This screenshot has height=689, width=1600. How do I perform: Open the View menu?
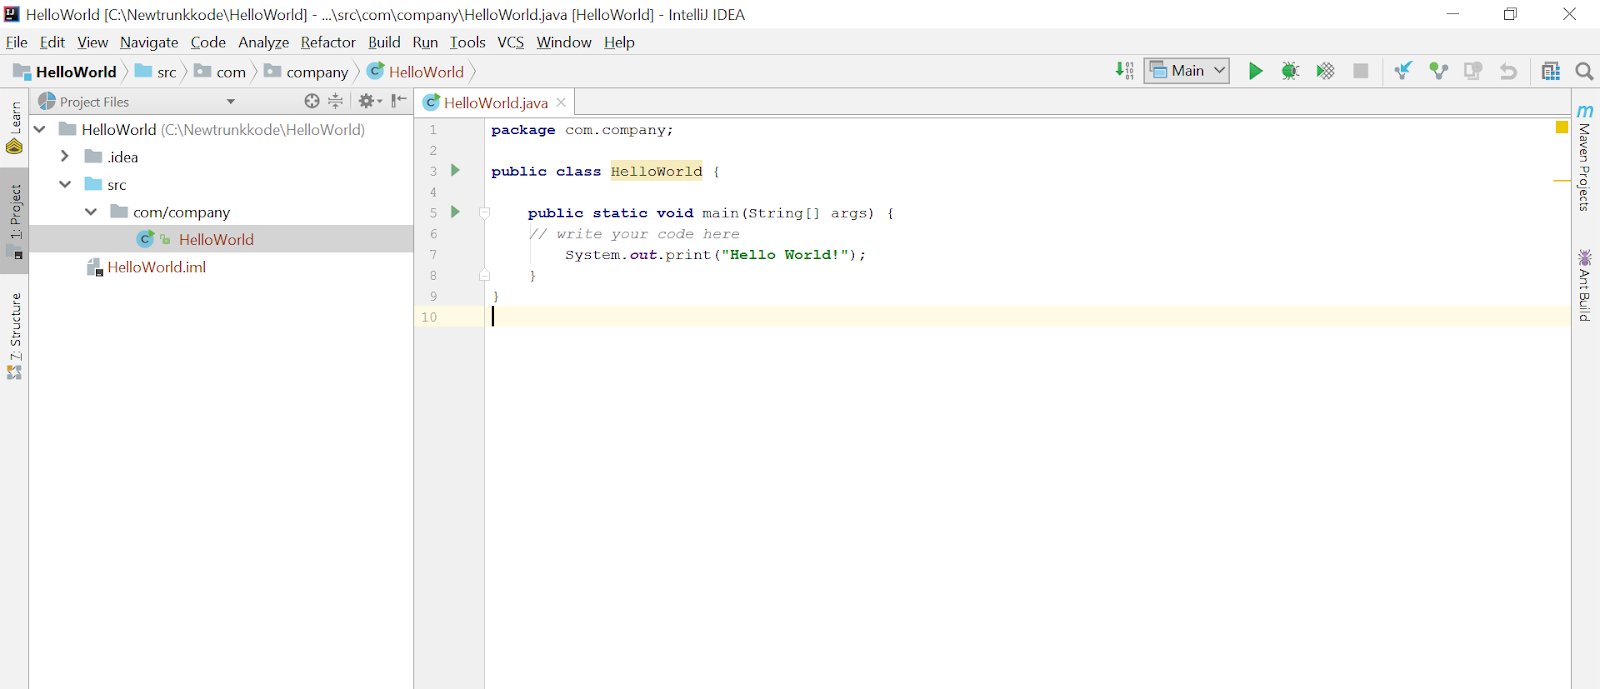93,42
